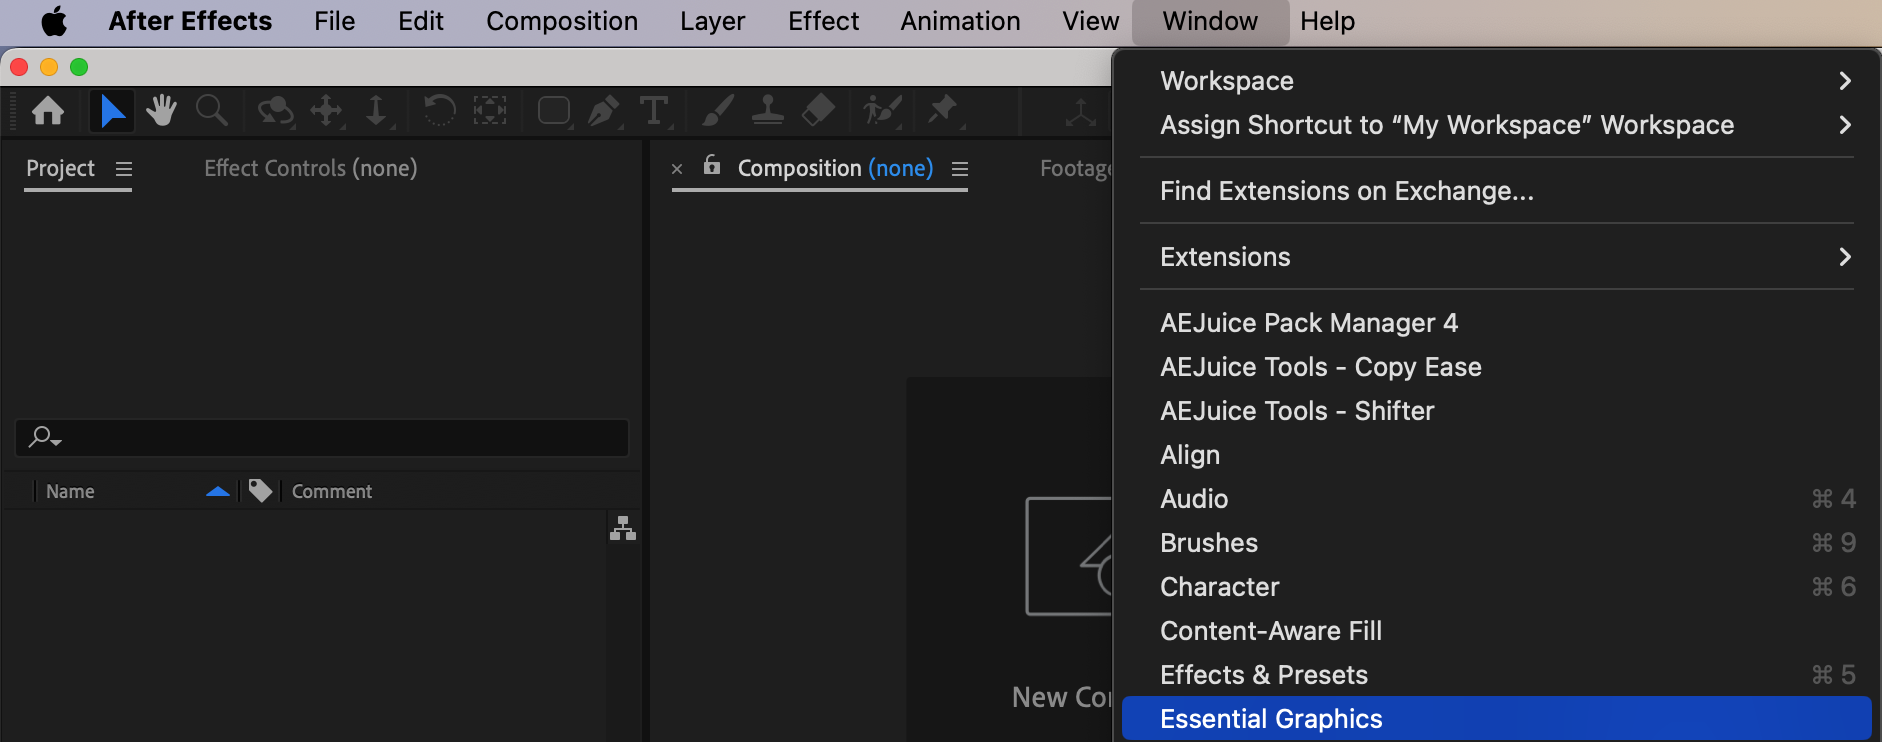Image resolution: width=1882 pixels, height=742 pixels.
Task: Click Find Extensions on Exchange
Action: (1346, 191)
